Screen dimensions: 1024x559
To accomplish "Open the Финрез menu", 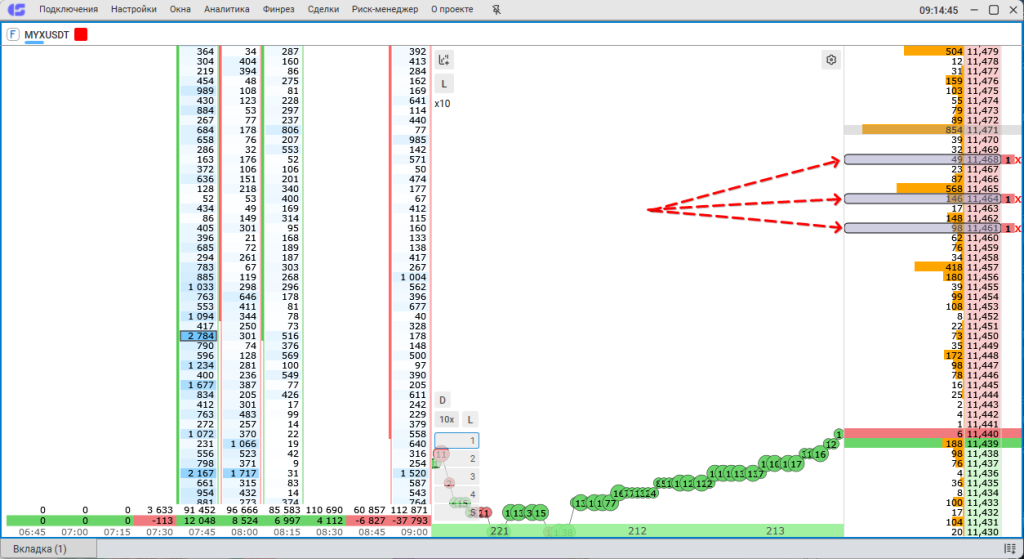I will 278,10.
